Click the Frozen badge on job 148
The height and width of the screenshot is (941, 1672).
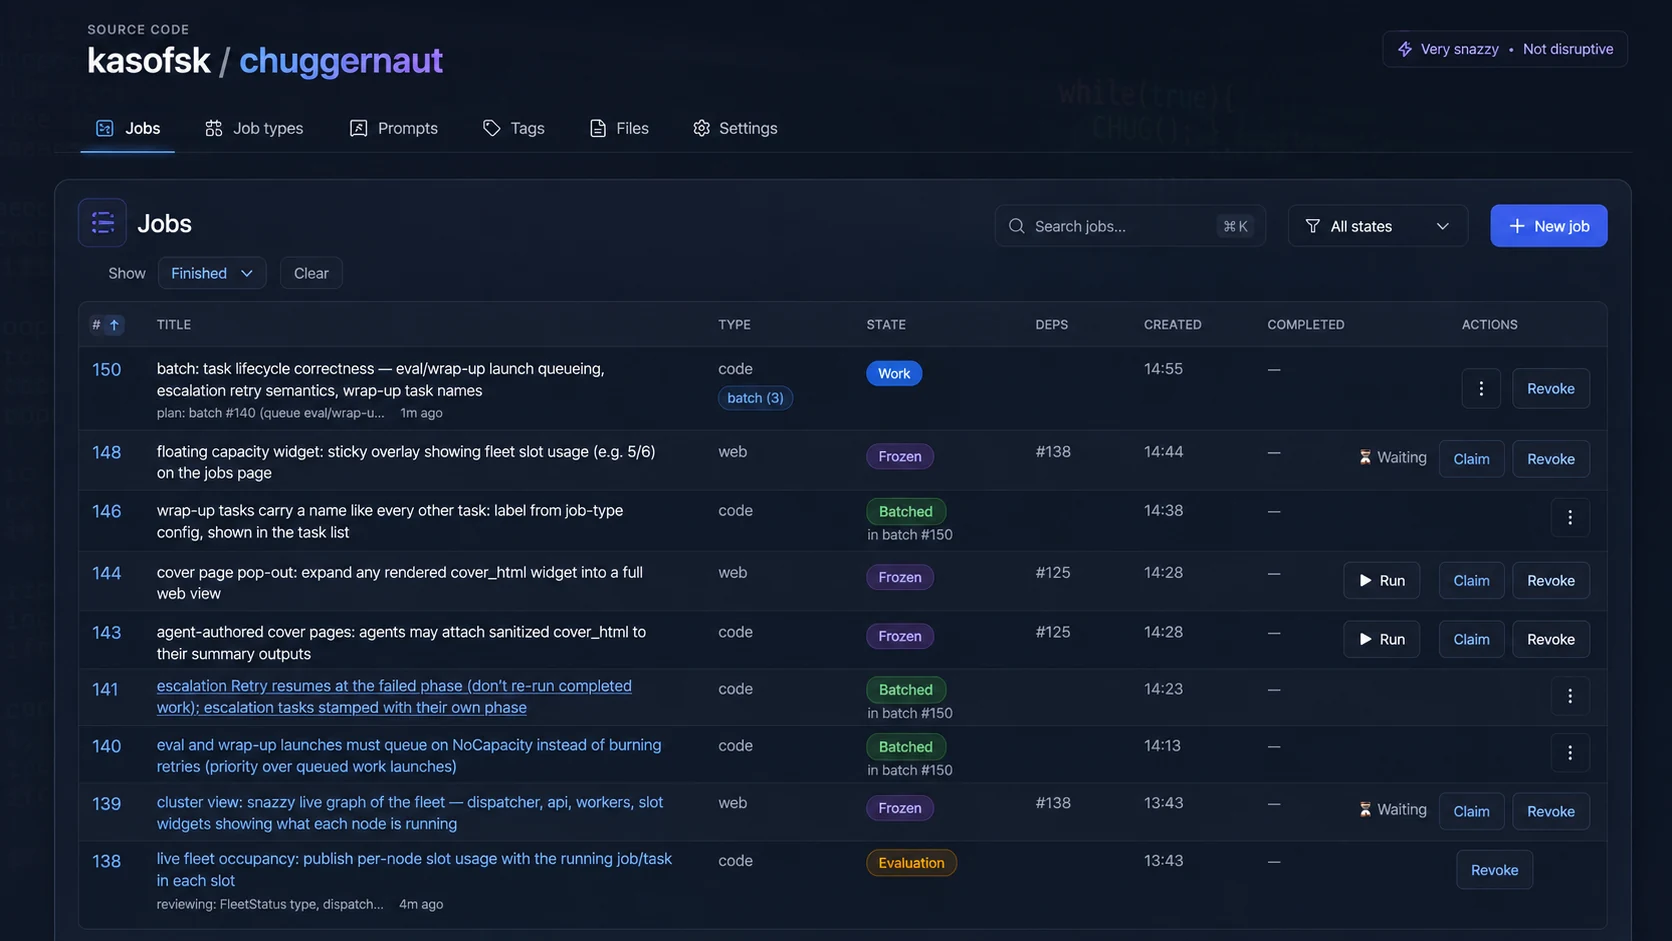(900, 457)
